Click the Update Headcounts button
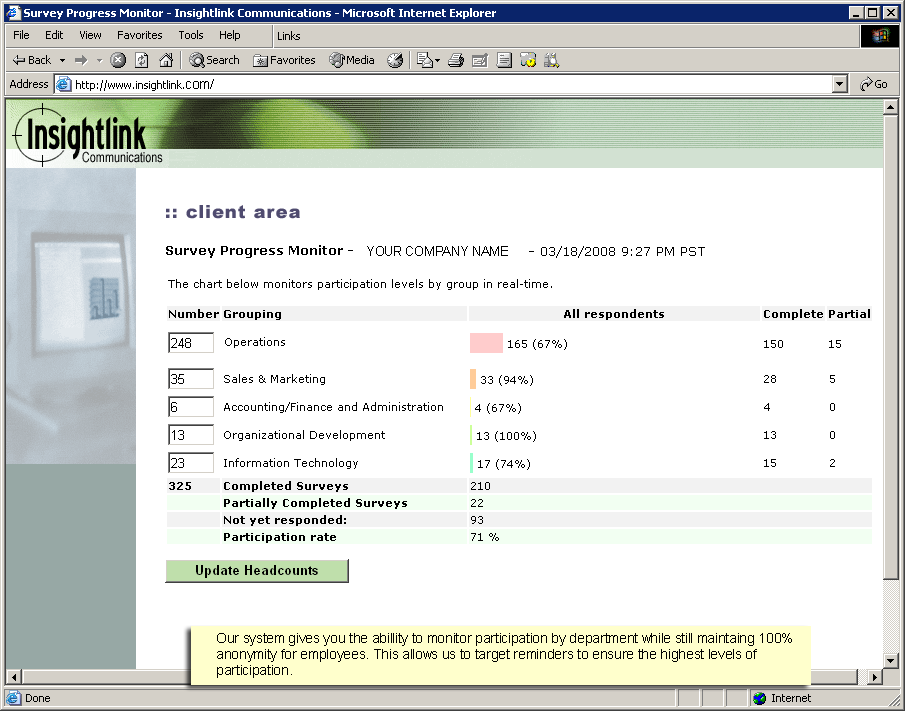Screen dimensions: 905x711 click(x=257, y=571)
